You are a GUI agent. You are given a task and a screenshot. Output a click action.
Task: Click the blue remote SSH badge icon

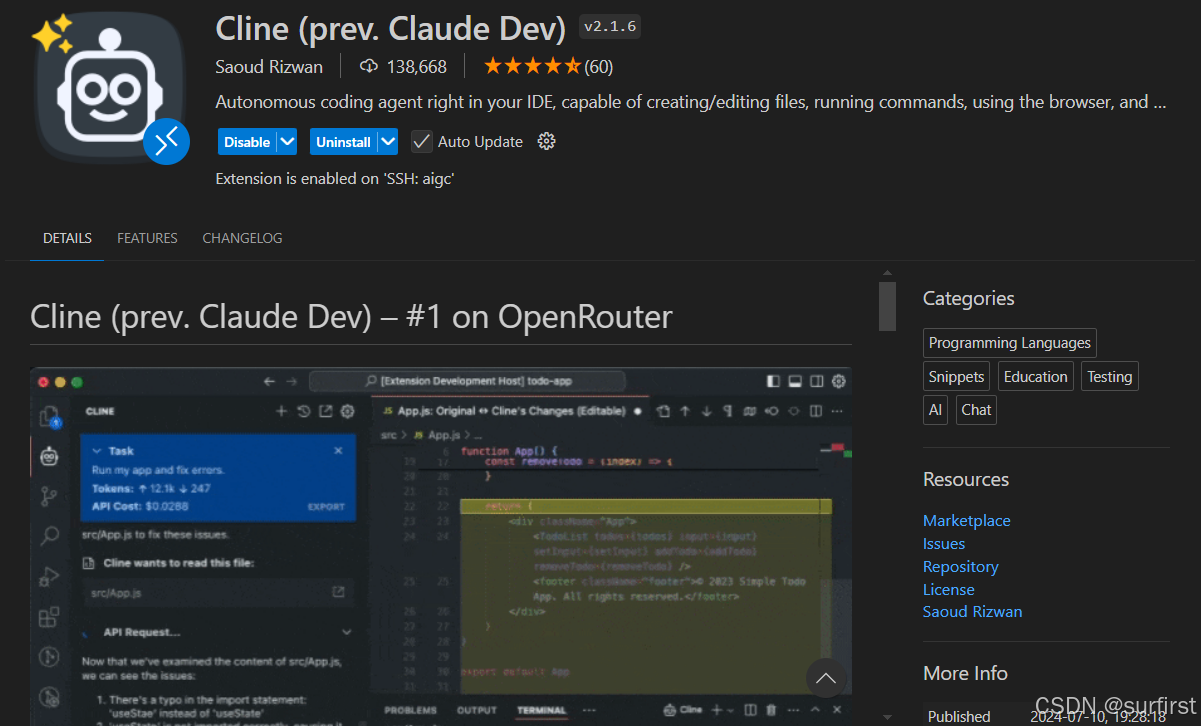(166, 141)
